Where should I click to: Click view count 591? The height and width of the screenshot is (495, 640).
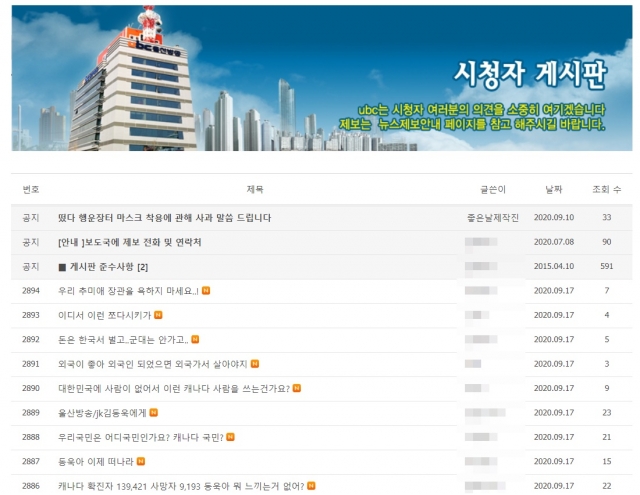(607, 266)
